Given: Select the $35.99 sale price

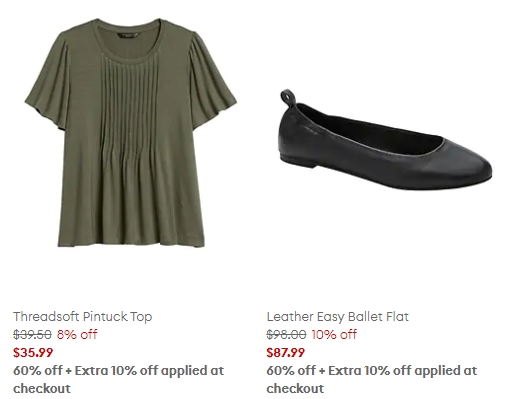Looking at the screenshot, I should (x=33, y=352).
